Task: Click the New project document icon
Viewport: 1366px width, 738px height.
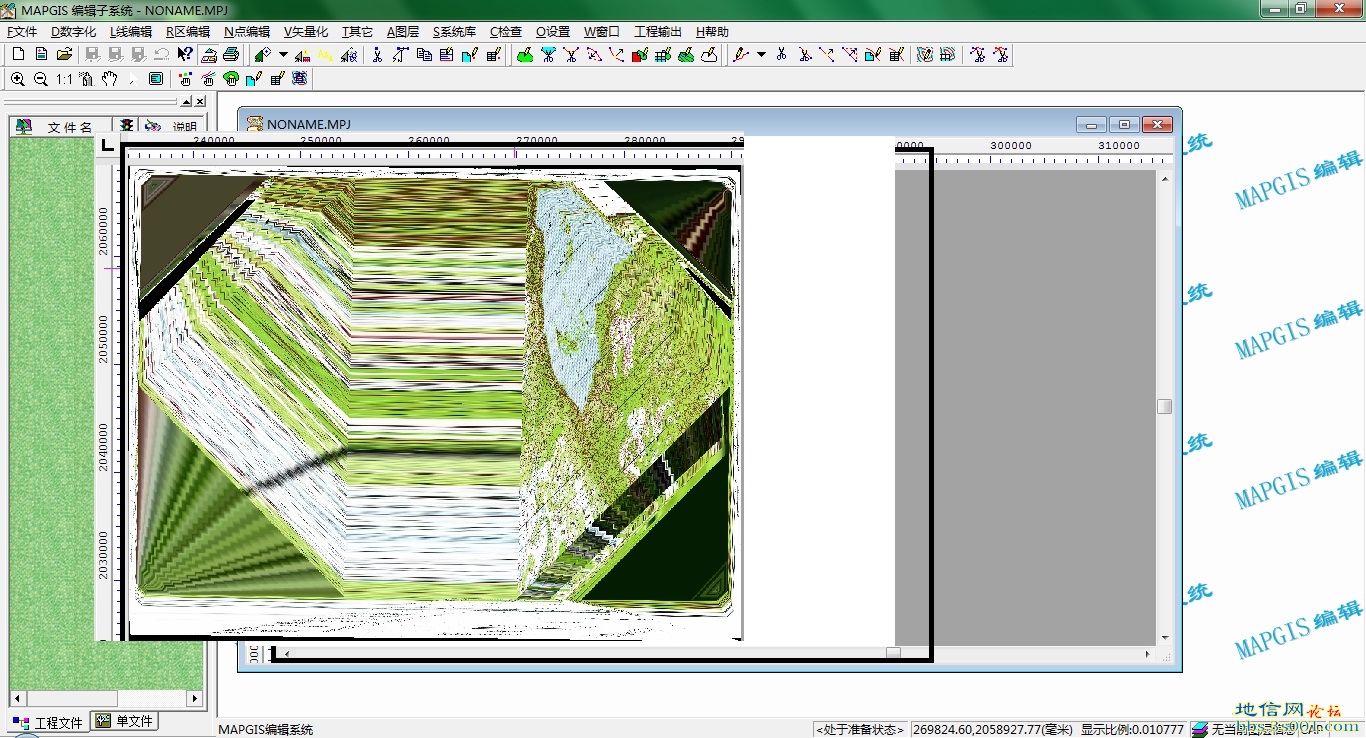Action: point(41,54)
